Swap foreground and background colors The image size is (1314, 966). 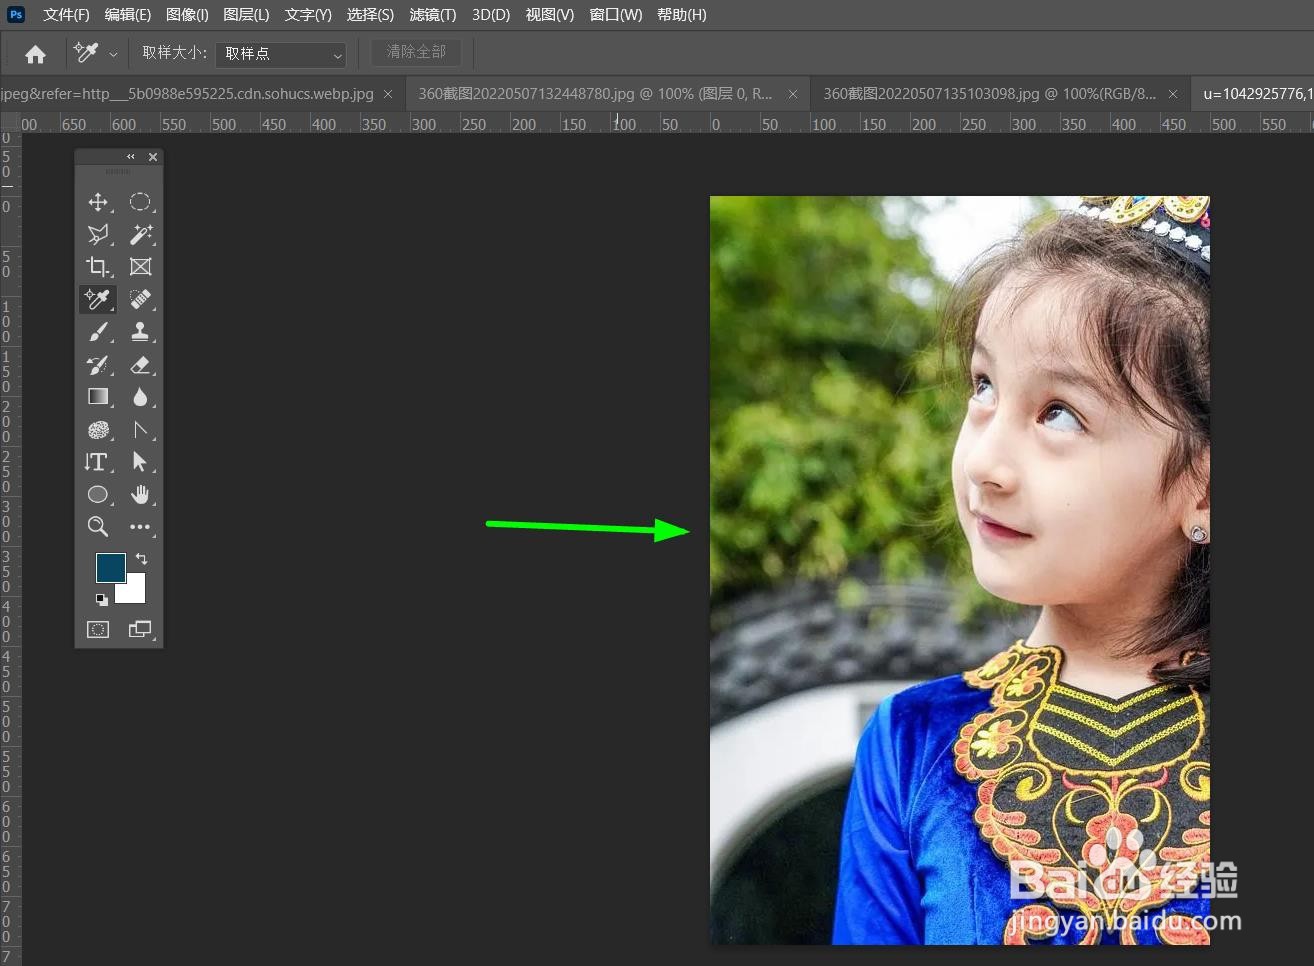(141, 559)
